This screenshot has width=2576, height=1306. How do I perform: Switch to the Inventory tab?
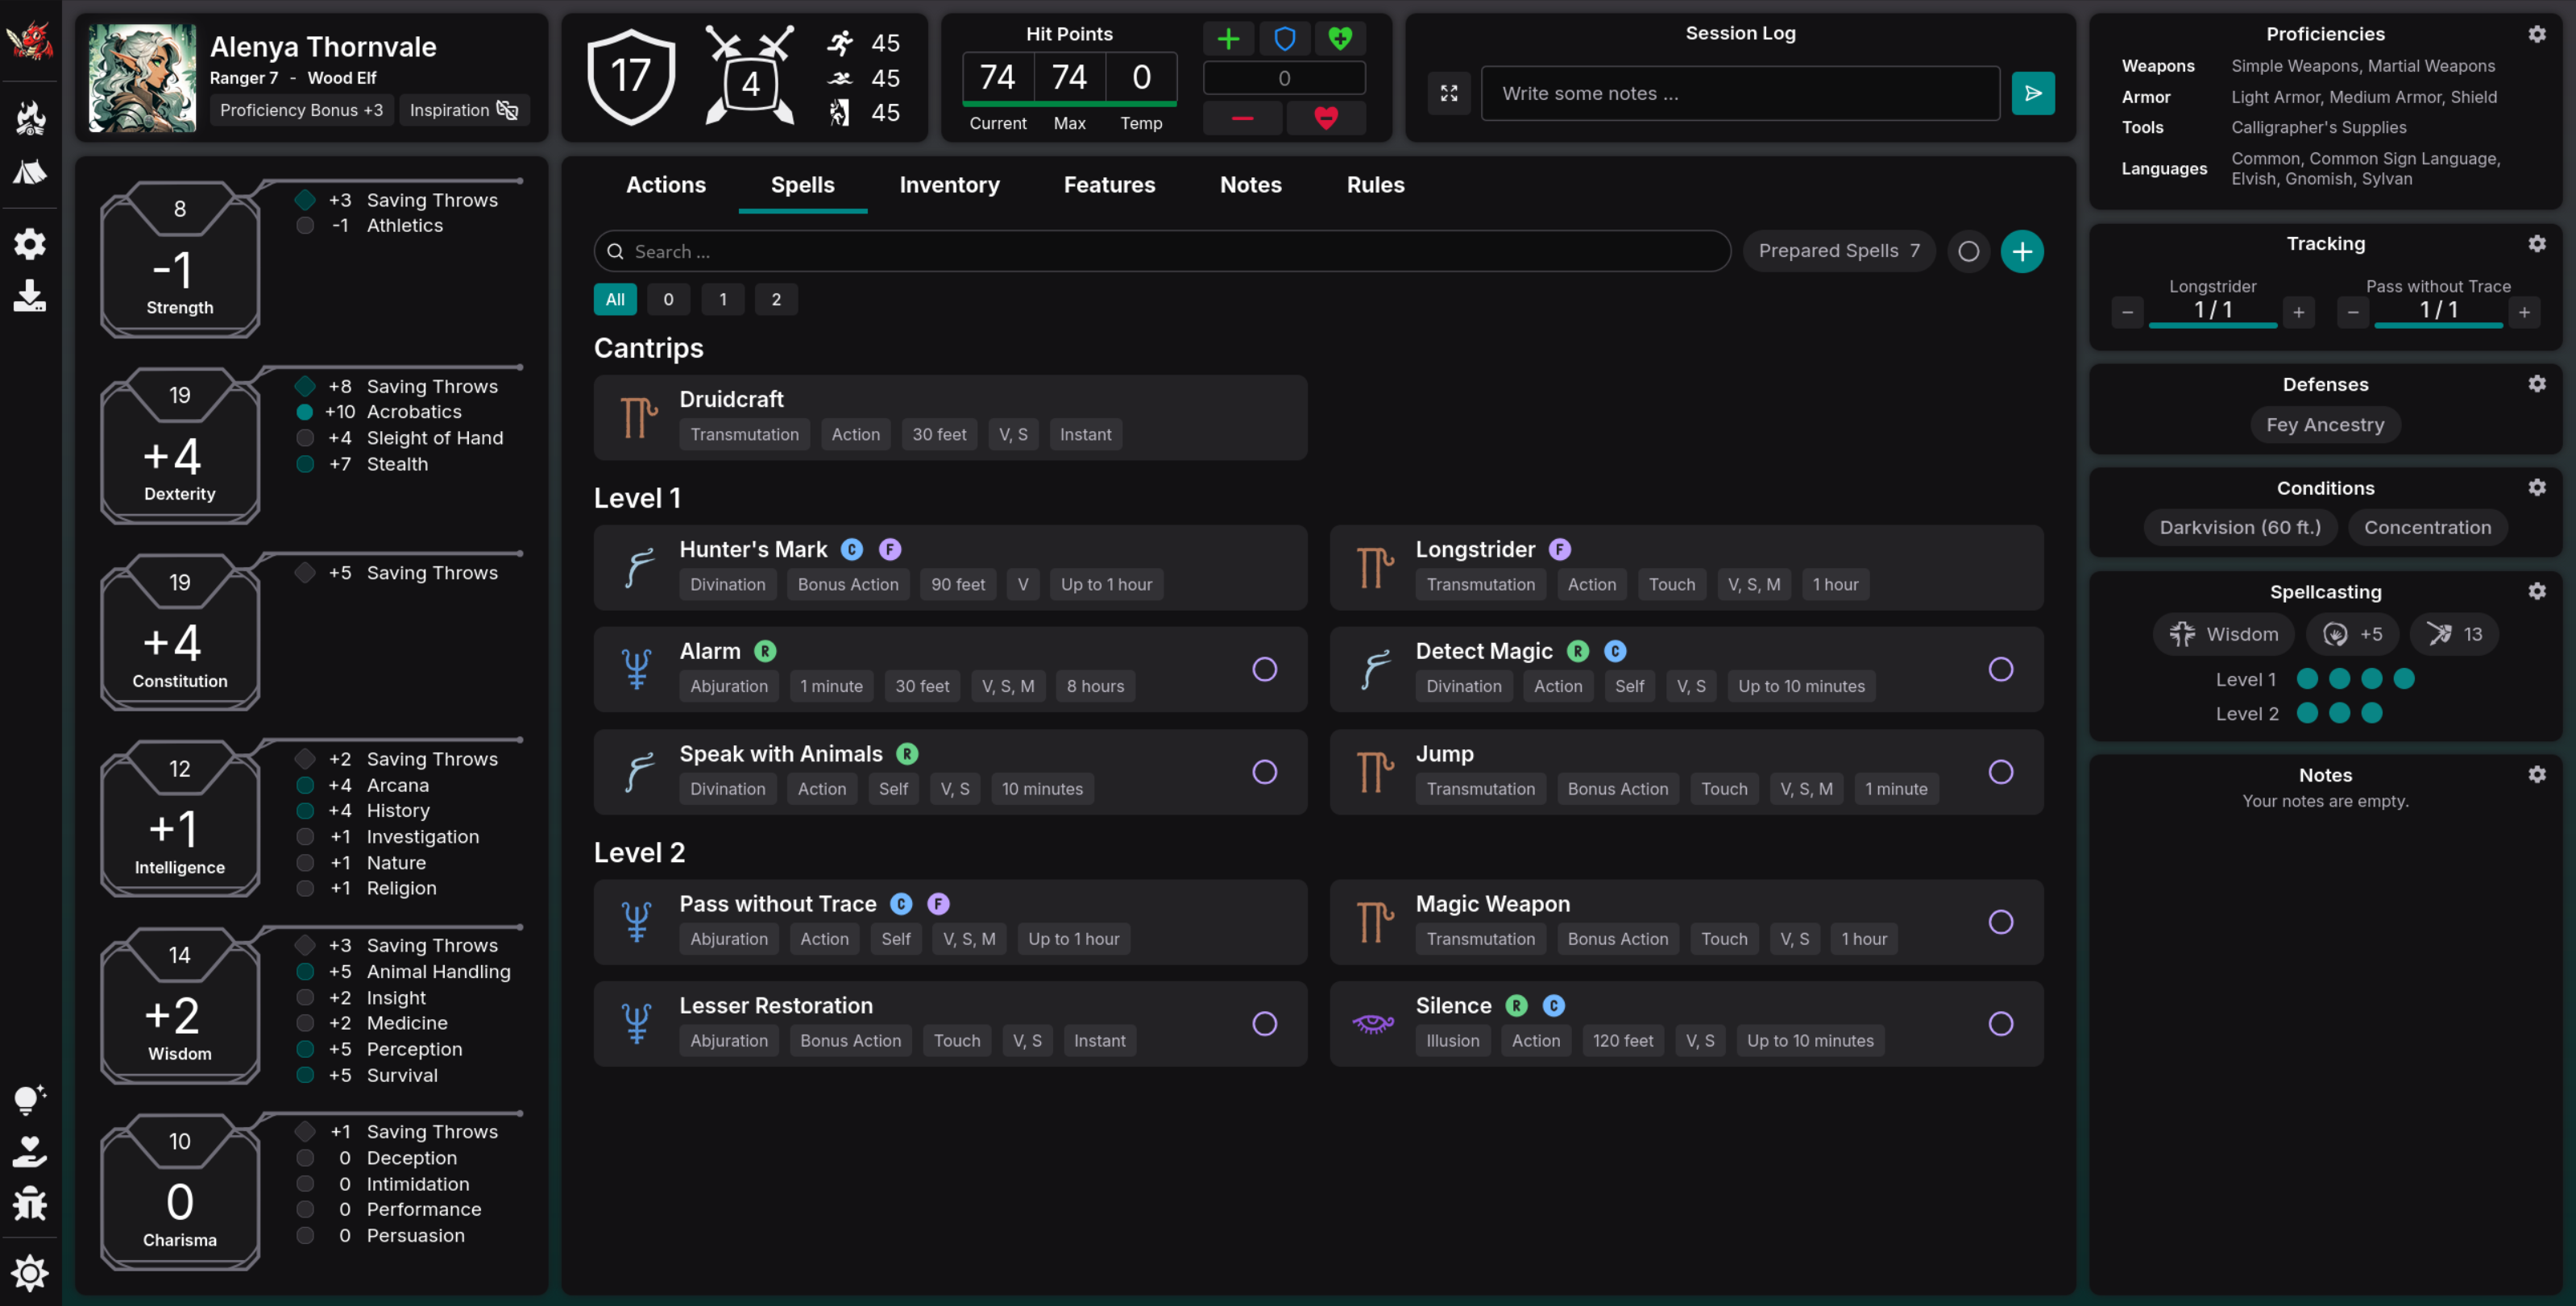point(948,185)
